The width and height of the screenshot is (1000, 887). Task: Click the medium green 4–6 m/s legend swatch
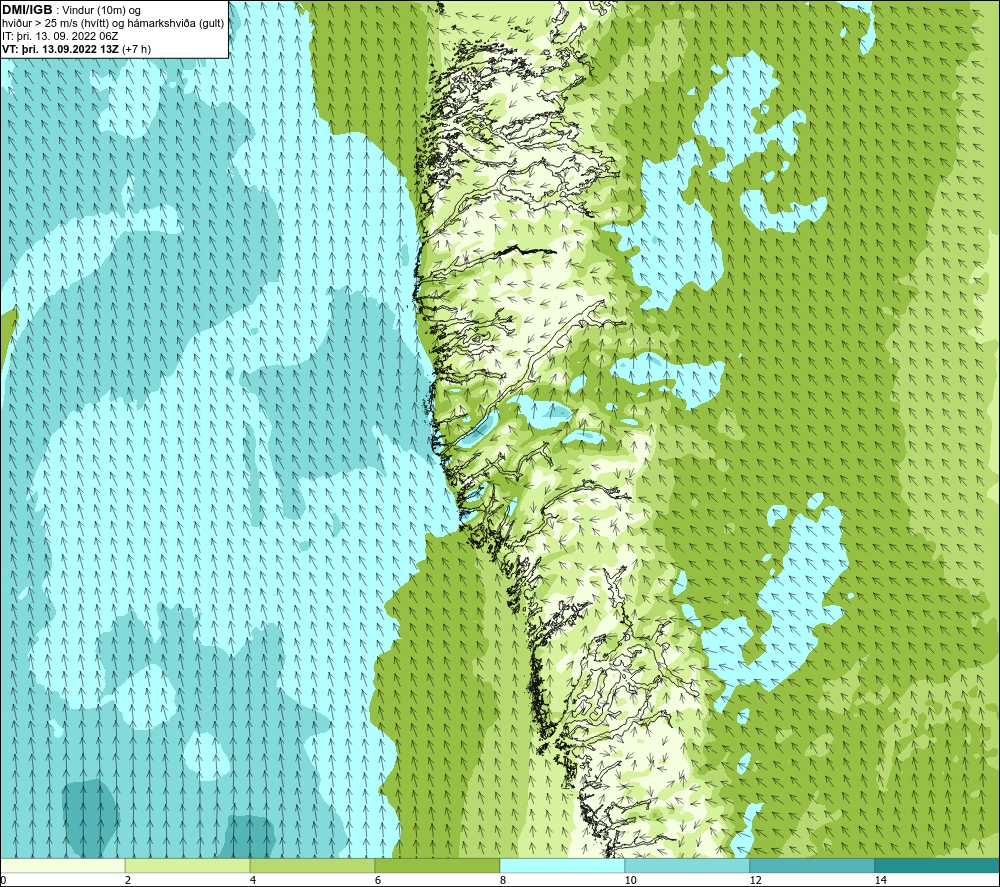312,866
